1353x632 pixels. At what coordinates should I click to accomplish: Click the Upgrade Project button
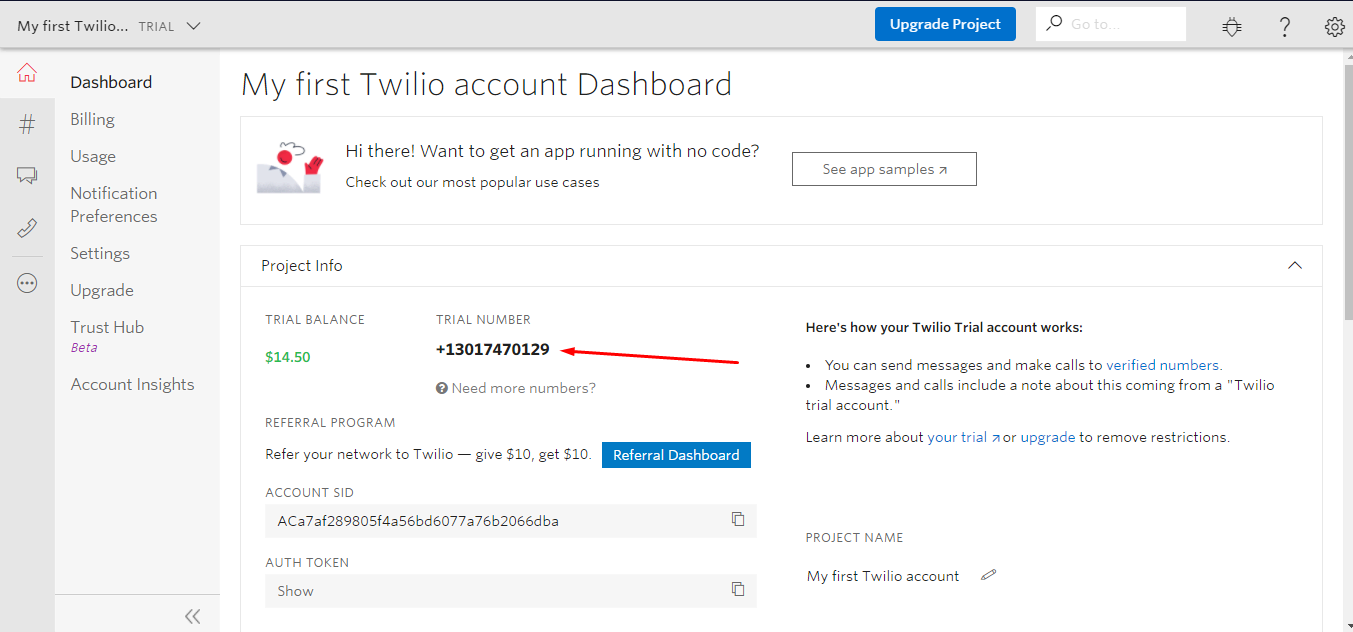point(945,25)
